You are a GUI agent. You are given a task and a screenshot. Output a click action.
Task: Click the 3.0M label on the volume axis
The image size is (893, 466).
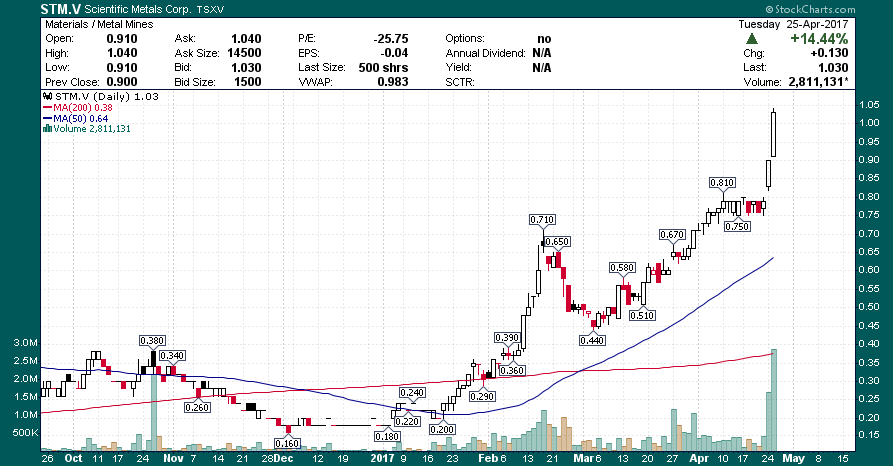pos(26,343)
